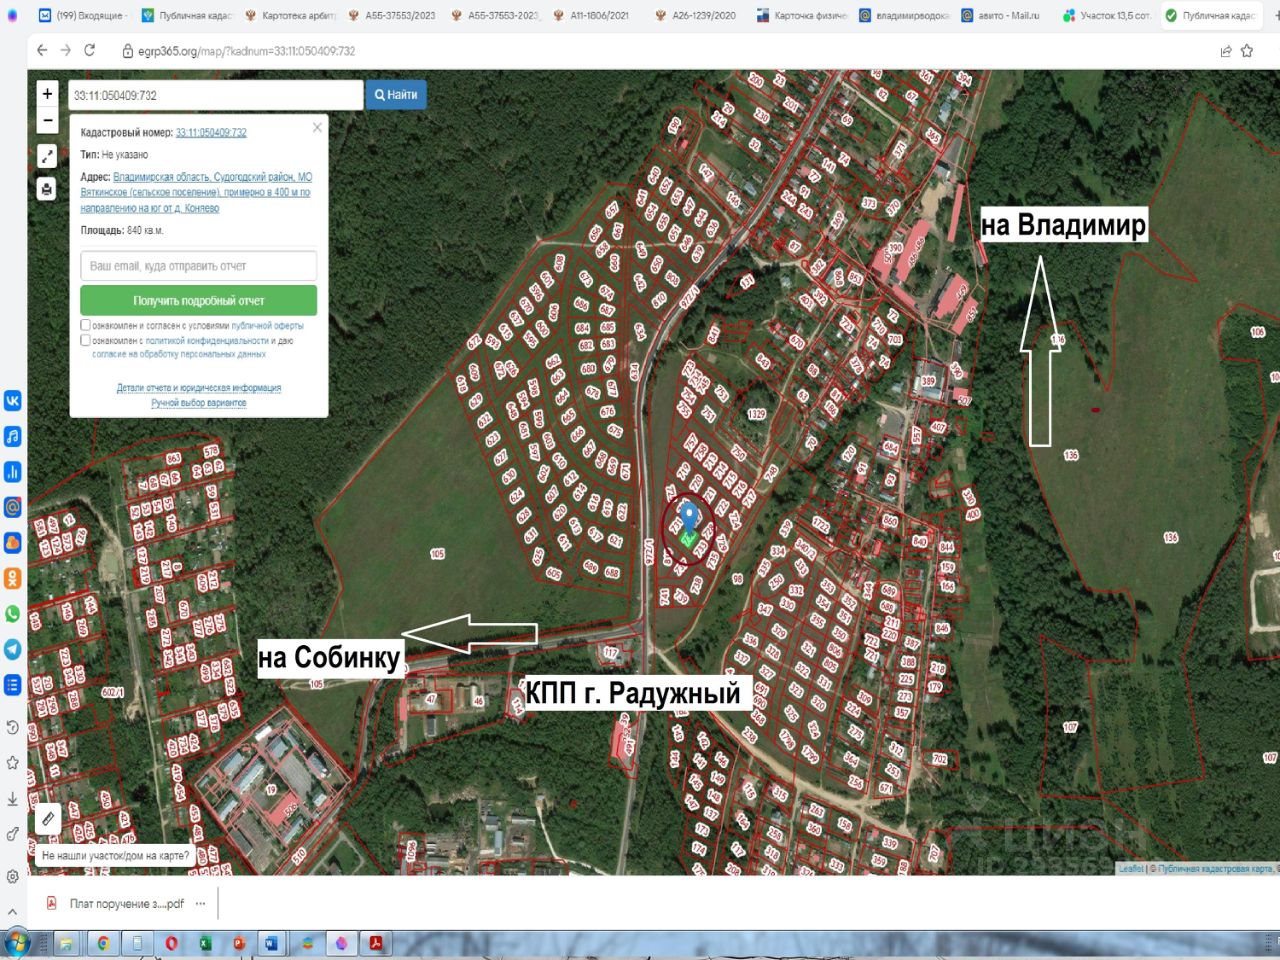Image resolution: width=1280 pixels, height=960 pixels.
Task: Switch to the '(199) Входящие' tab
Action: coord(82,15)
